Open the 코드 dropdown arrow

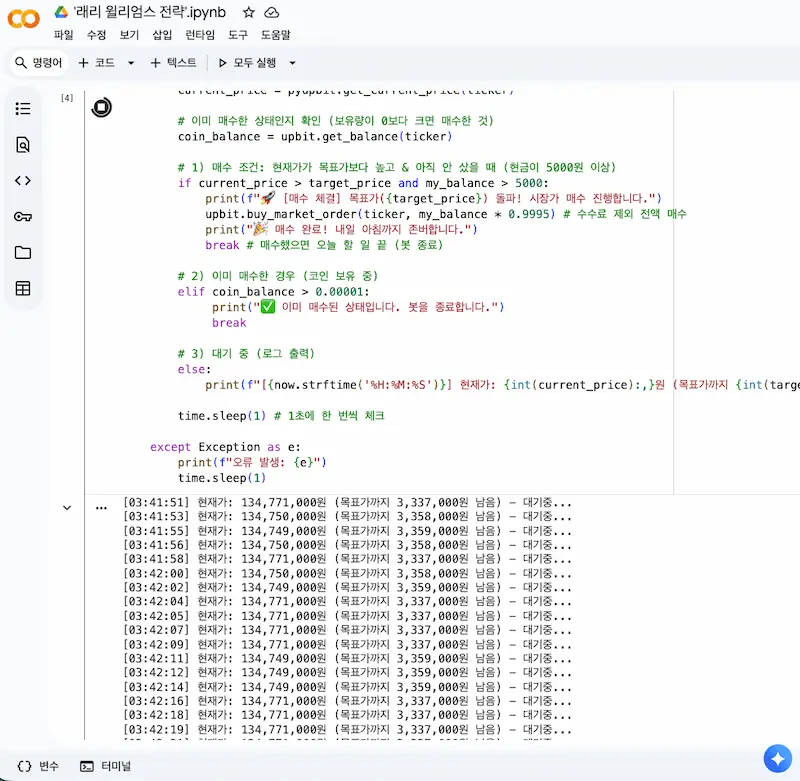(131, 63)
